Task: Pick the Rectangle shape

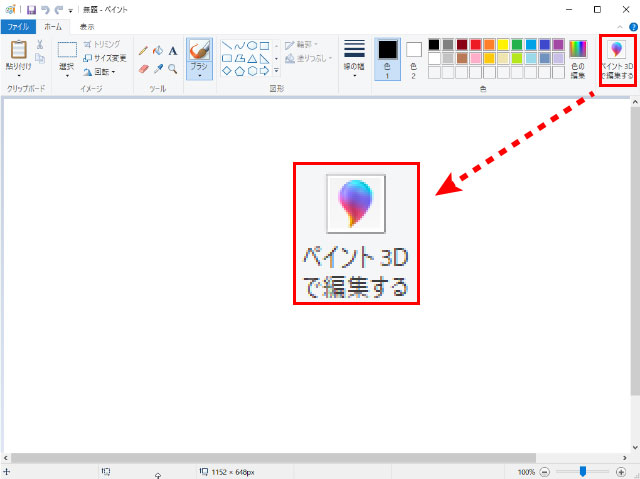Action: point(265,45)
